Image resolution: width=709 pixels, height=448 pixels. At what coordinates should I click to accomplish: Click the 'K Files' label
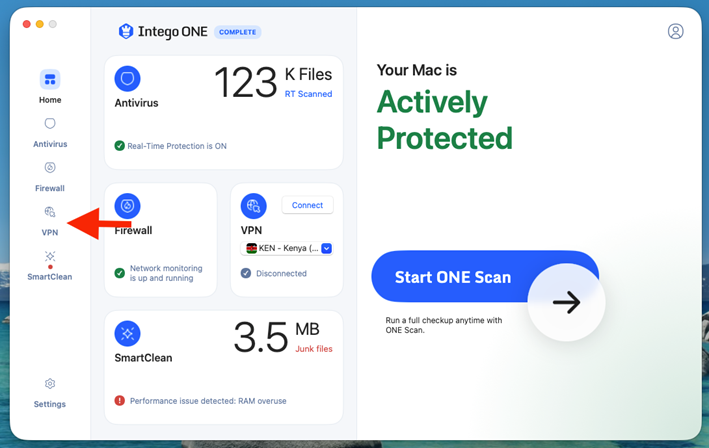click(308, 75)
